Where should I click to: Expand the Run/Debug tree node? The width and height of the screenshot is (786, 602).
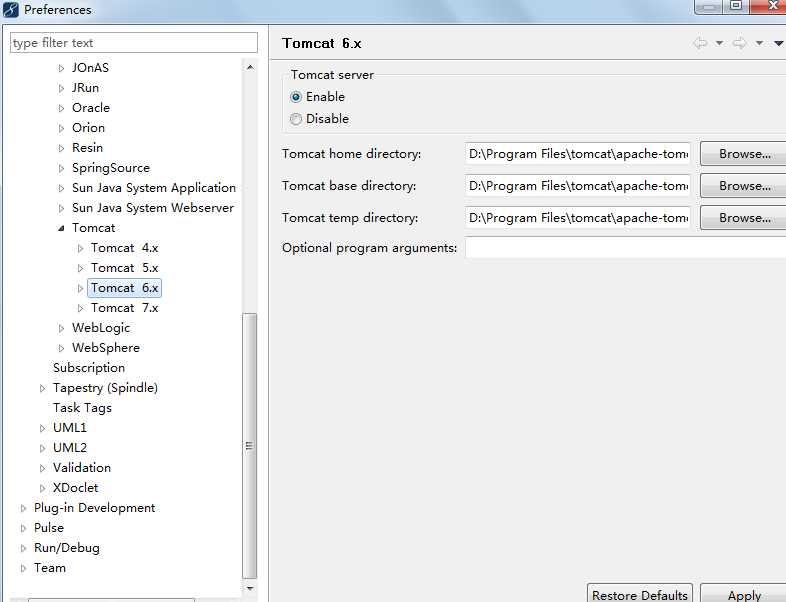[x=23, y=549]
